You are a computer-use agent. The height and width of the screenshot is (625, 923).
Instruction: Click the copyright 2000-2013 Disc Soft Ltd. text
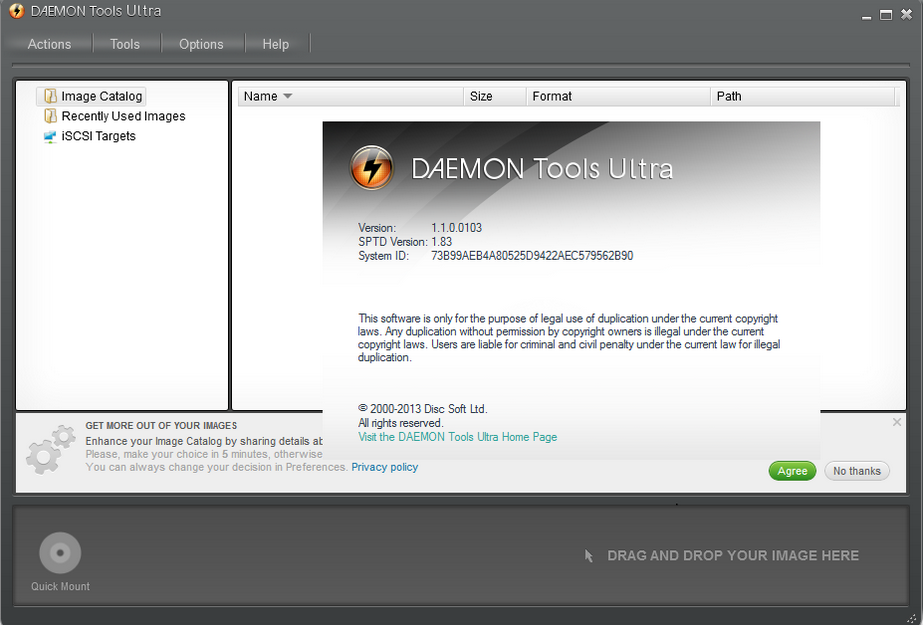click(423, 409)
